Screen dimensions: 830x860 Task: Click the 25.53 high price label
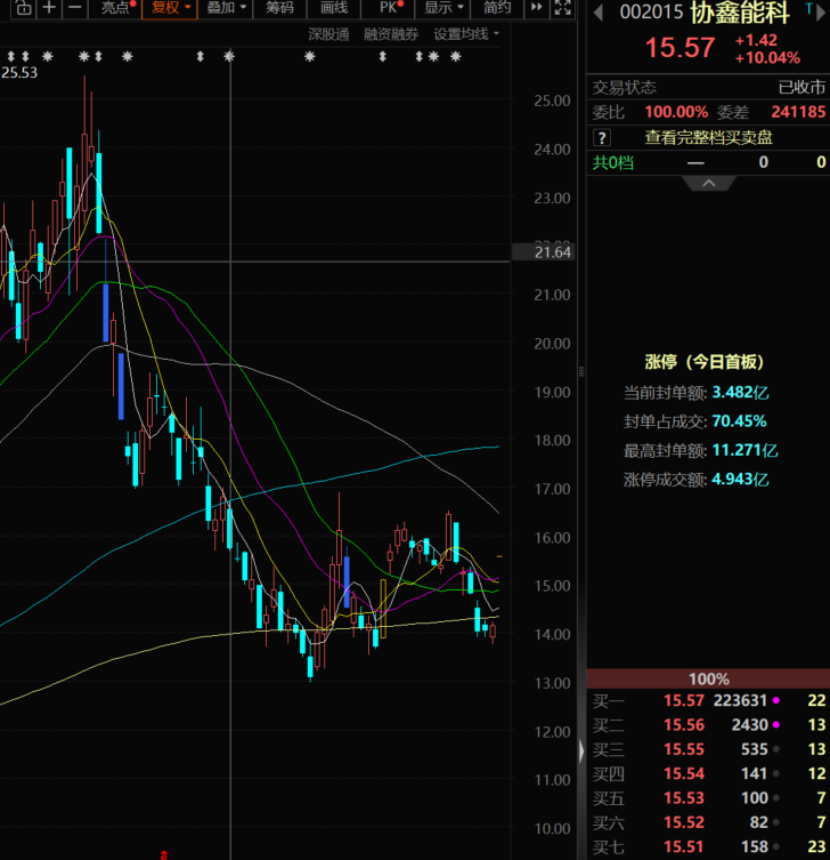(19, 73)
